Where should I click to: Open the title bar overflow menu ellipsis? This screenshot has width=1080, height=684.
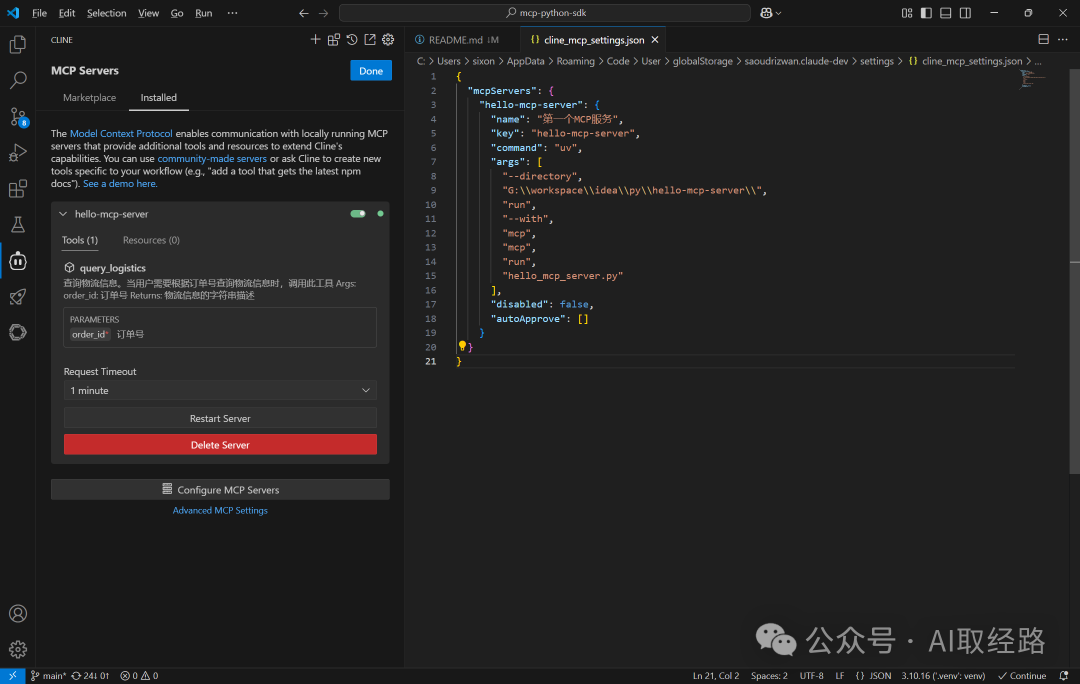233,13
